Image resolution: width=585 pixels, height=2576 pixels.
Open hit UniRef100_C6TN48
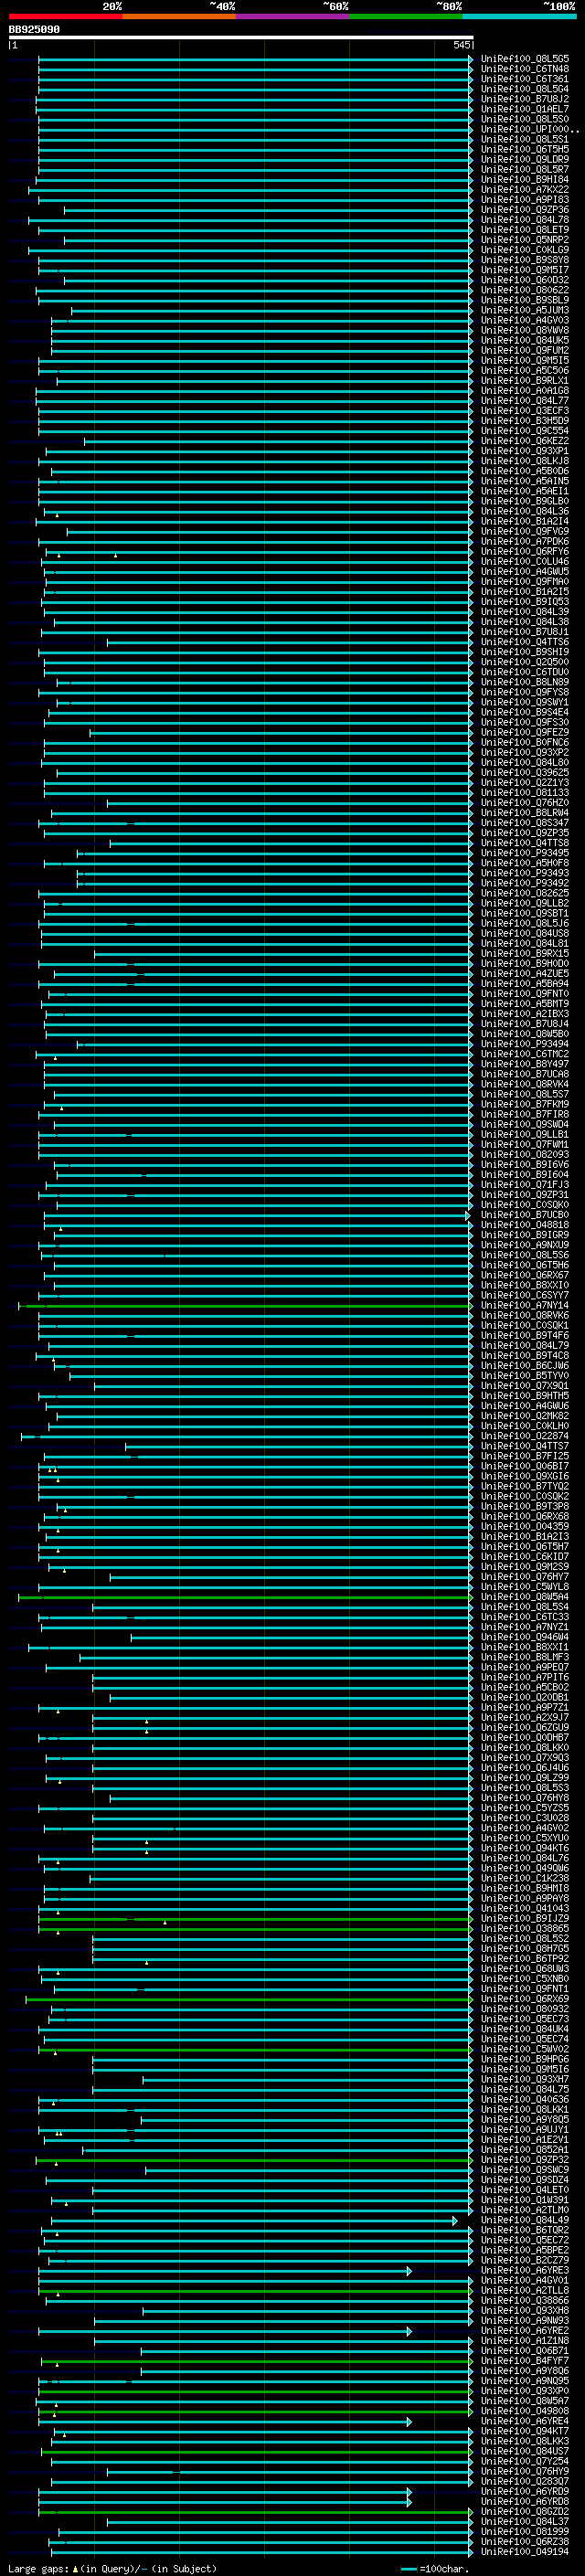point(525,69)
